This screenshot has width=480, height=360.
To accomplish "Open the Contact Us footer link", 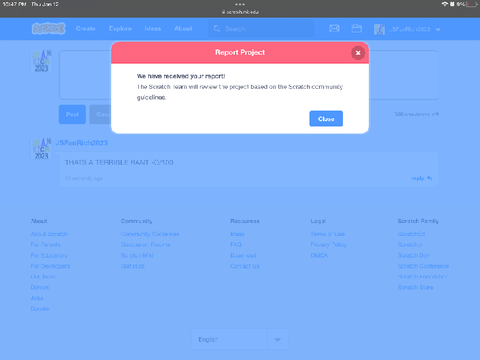I will pyautogui.click(x=245, y=266).
